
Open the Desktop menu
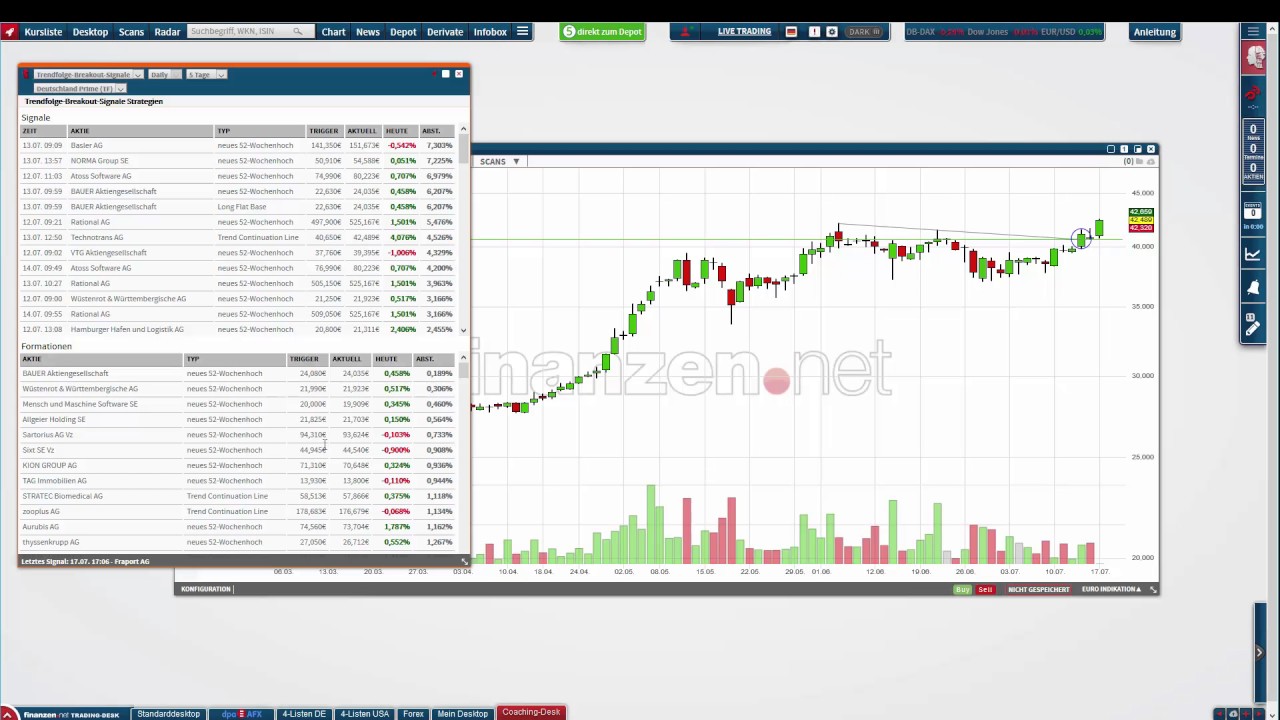90,32
